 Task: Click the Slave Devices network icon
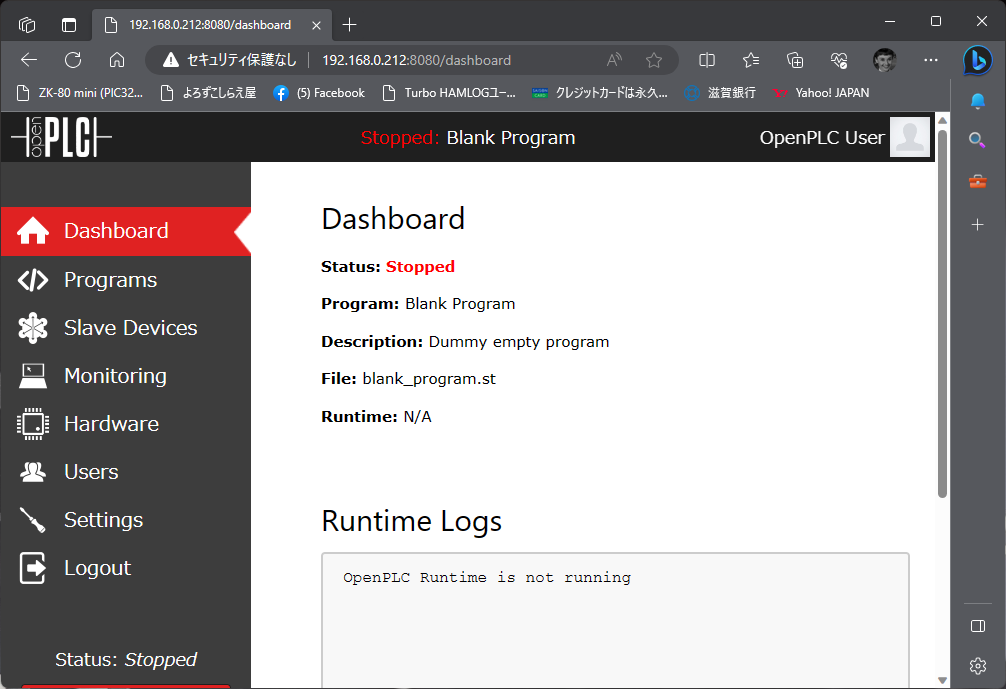[33, 328]
